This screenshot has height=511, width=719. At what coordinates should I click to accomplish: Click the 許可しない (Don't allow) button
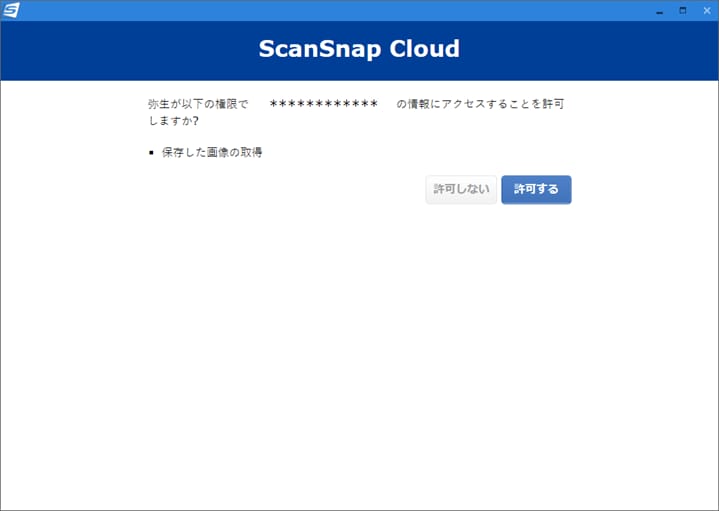point(461,189)
